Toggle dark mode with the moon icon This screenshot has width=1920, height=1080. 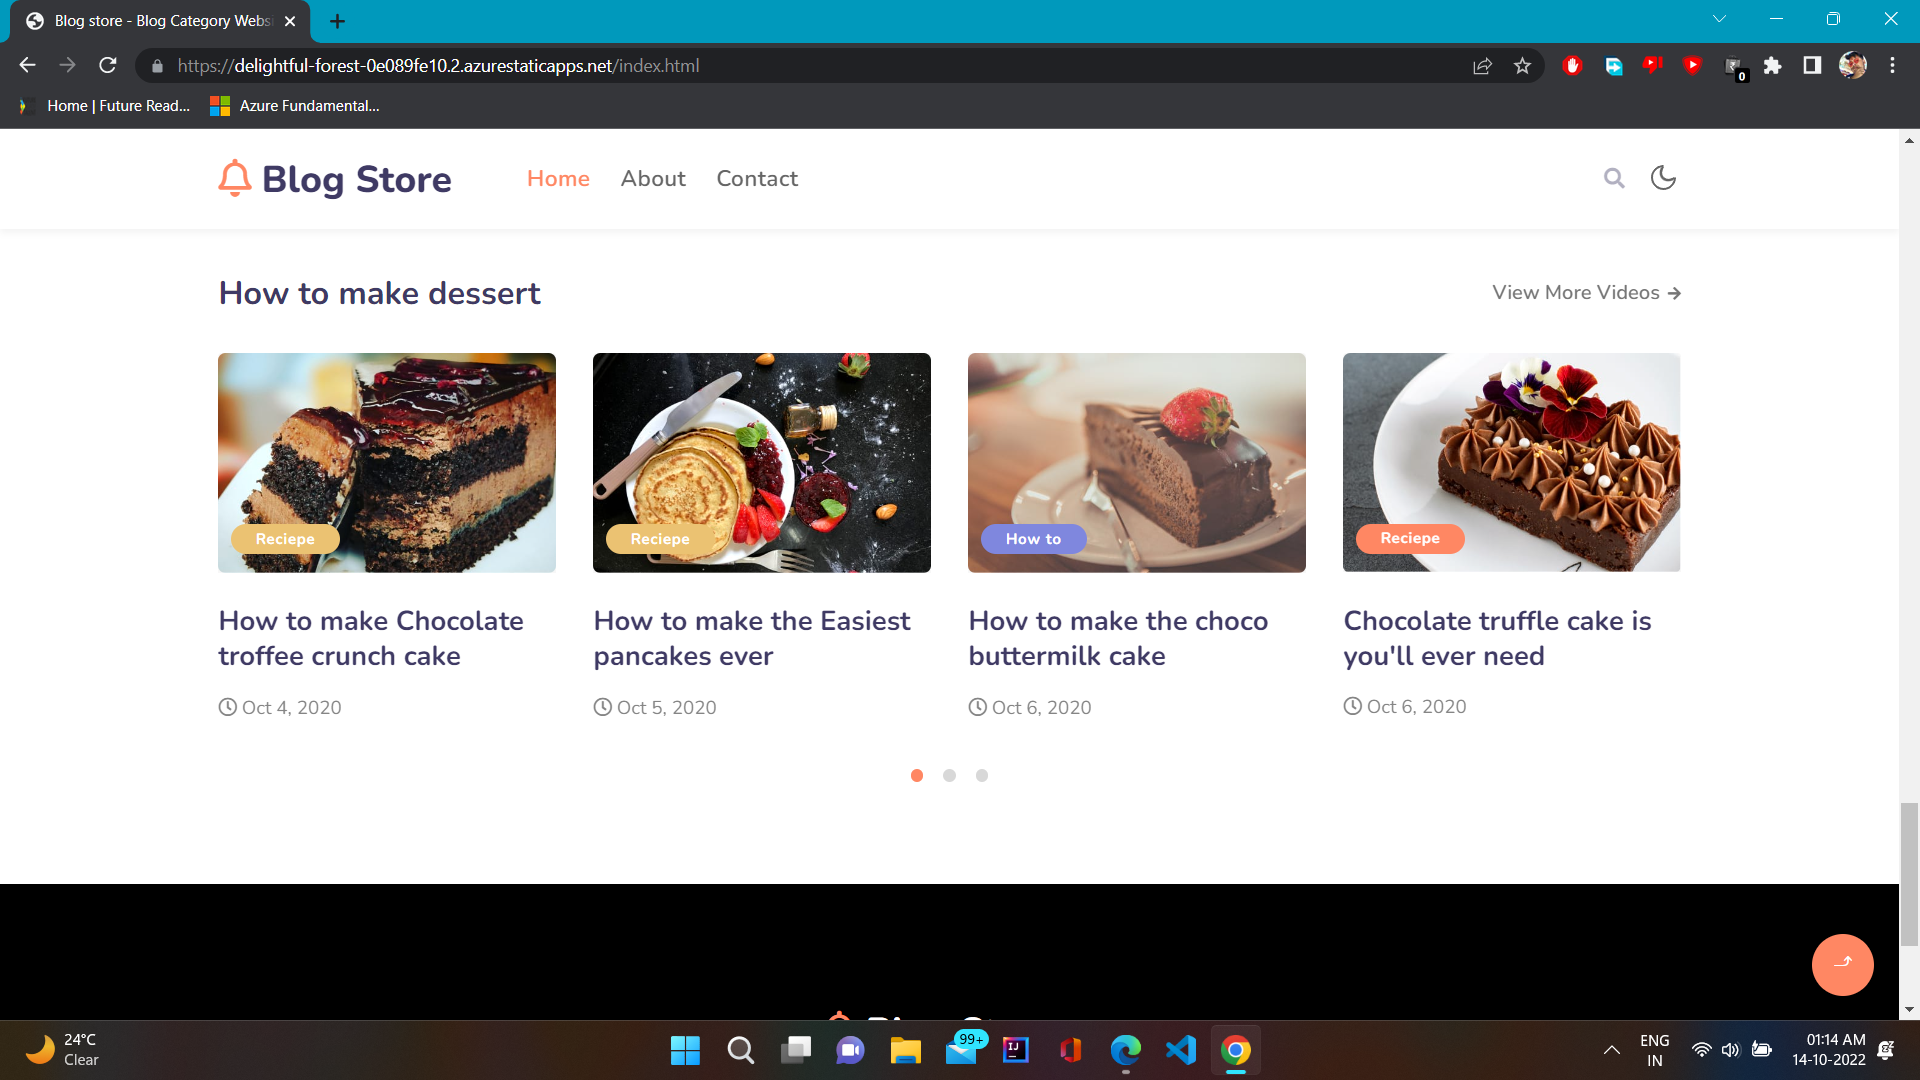pos(1662,178)
